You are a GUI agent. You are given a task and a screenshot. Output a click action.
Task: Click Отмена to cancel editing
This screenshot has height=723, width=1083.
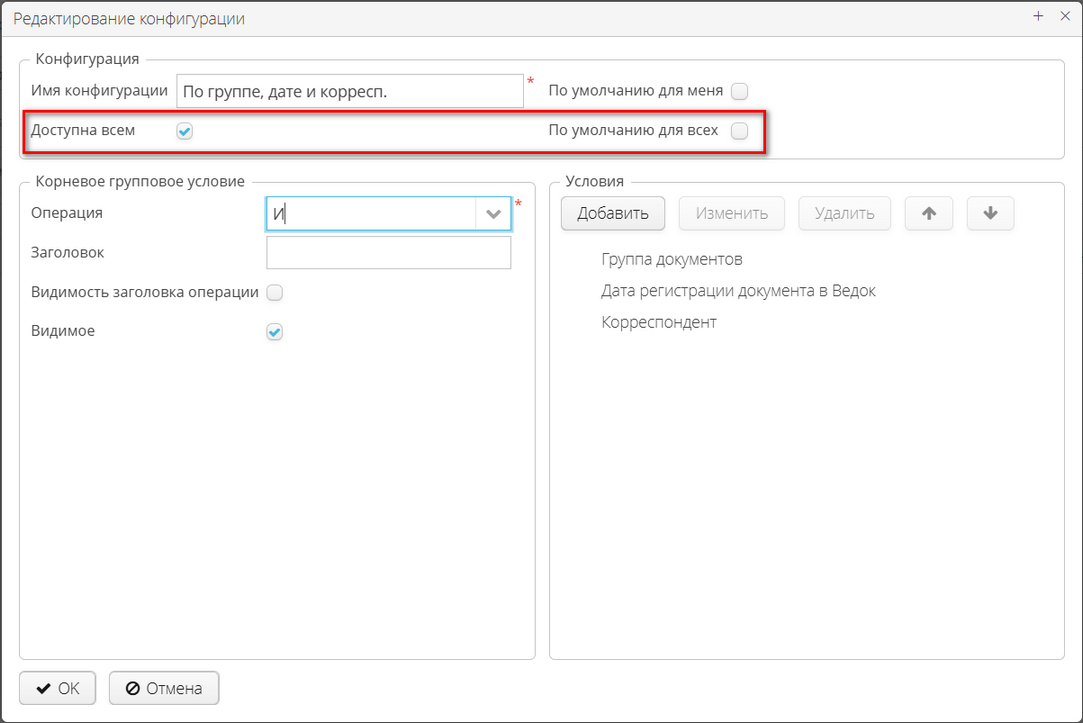[x=163, y=688]
